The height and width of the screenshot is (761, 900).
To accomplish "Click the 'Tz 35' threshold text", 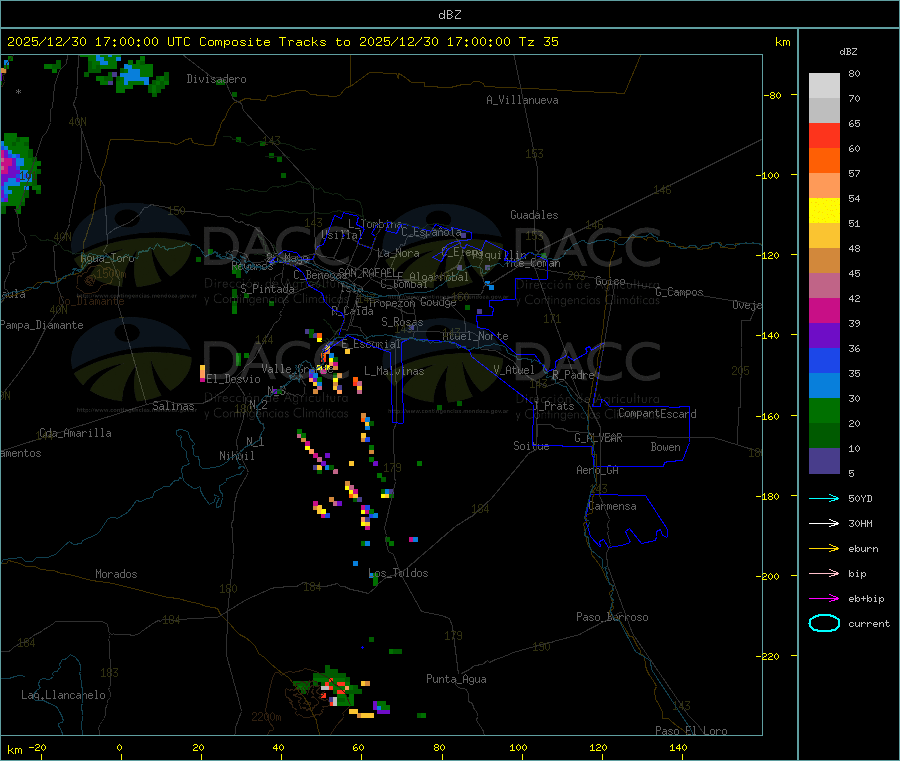I will click(538, 42).
